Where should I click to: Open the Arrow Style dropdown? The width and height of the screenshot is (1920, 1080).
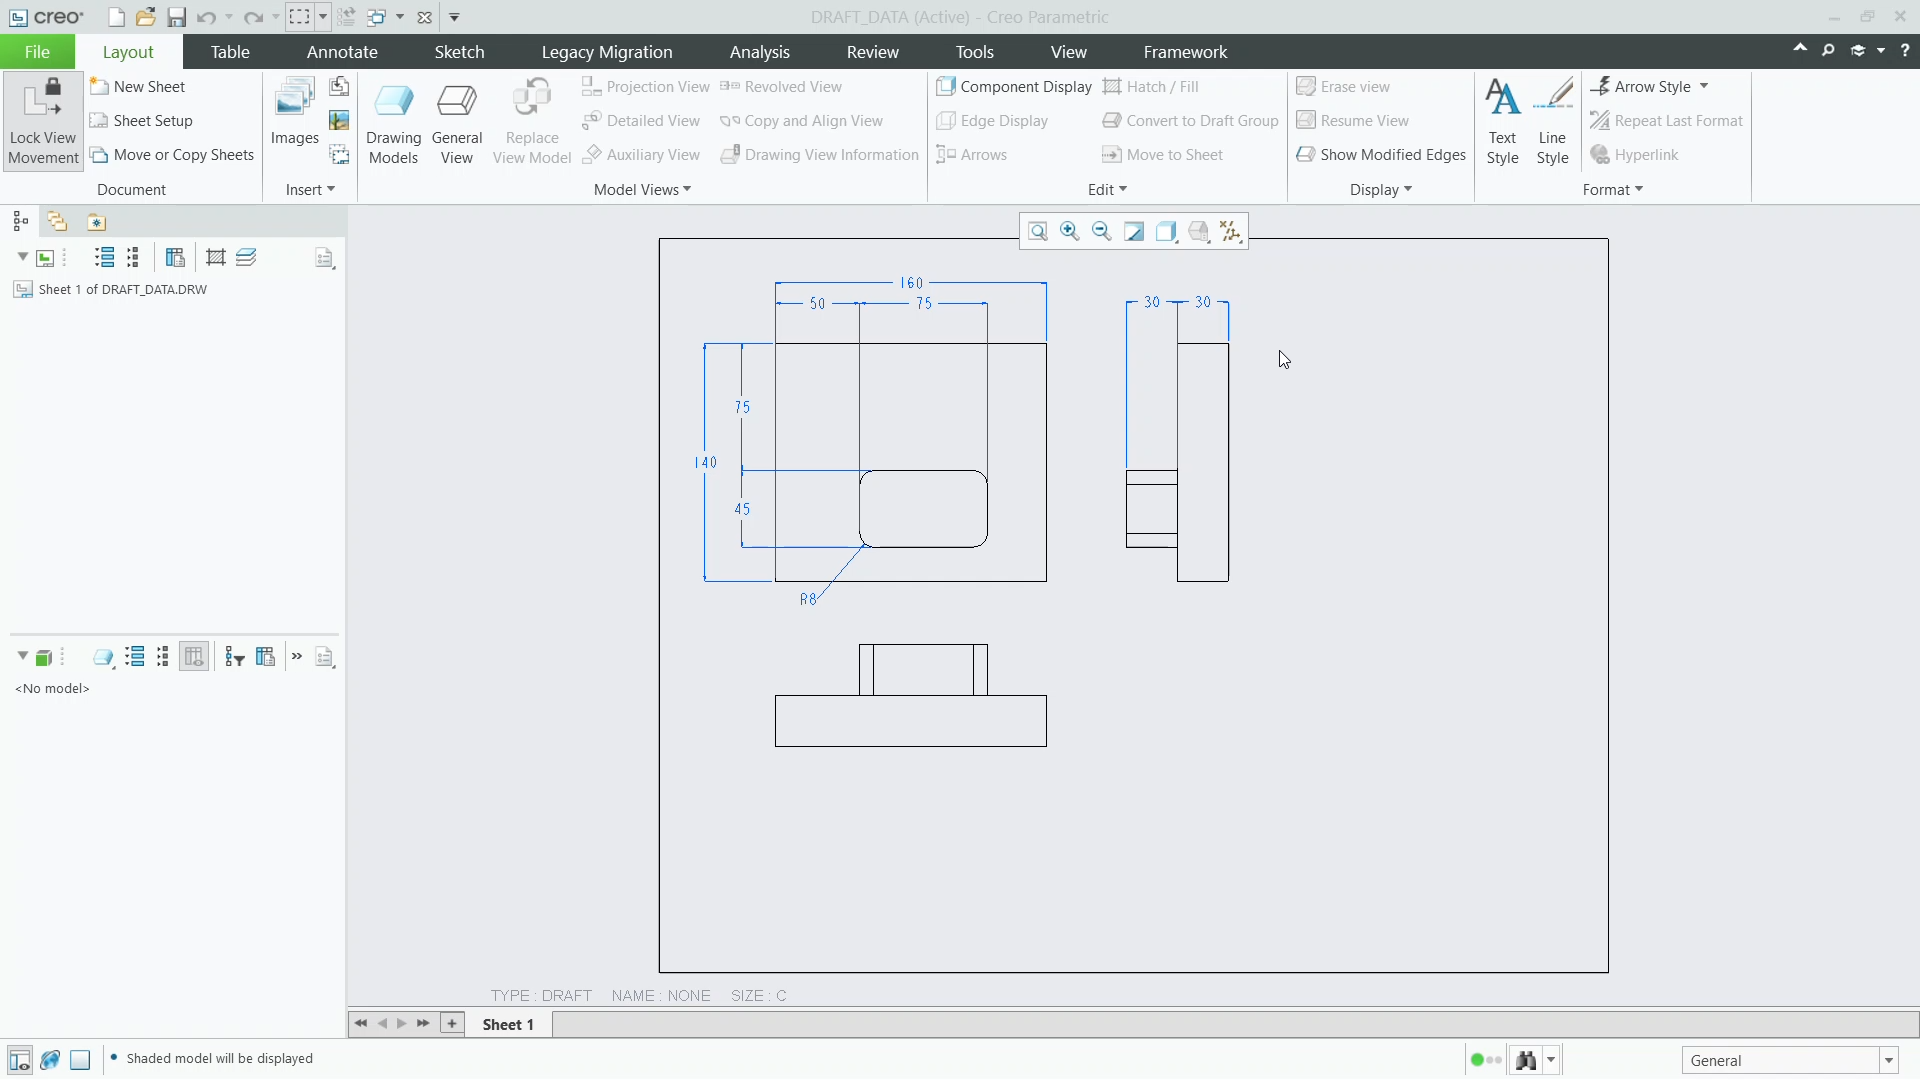(x=1704, y=87)
